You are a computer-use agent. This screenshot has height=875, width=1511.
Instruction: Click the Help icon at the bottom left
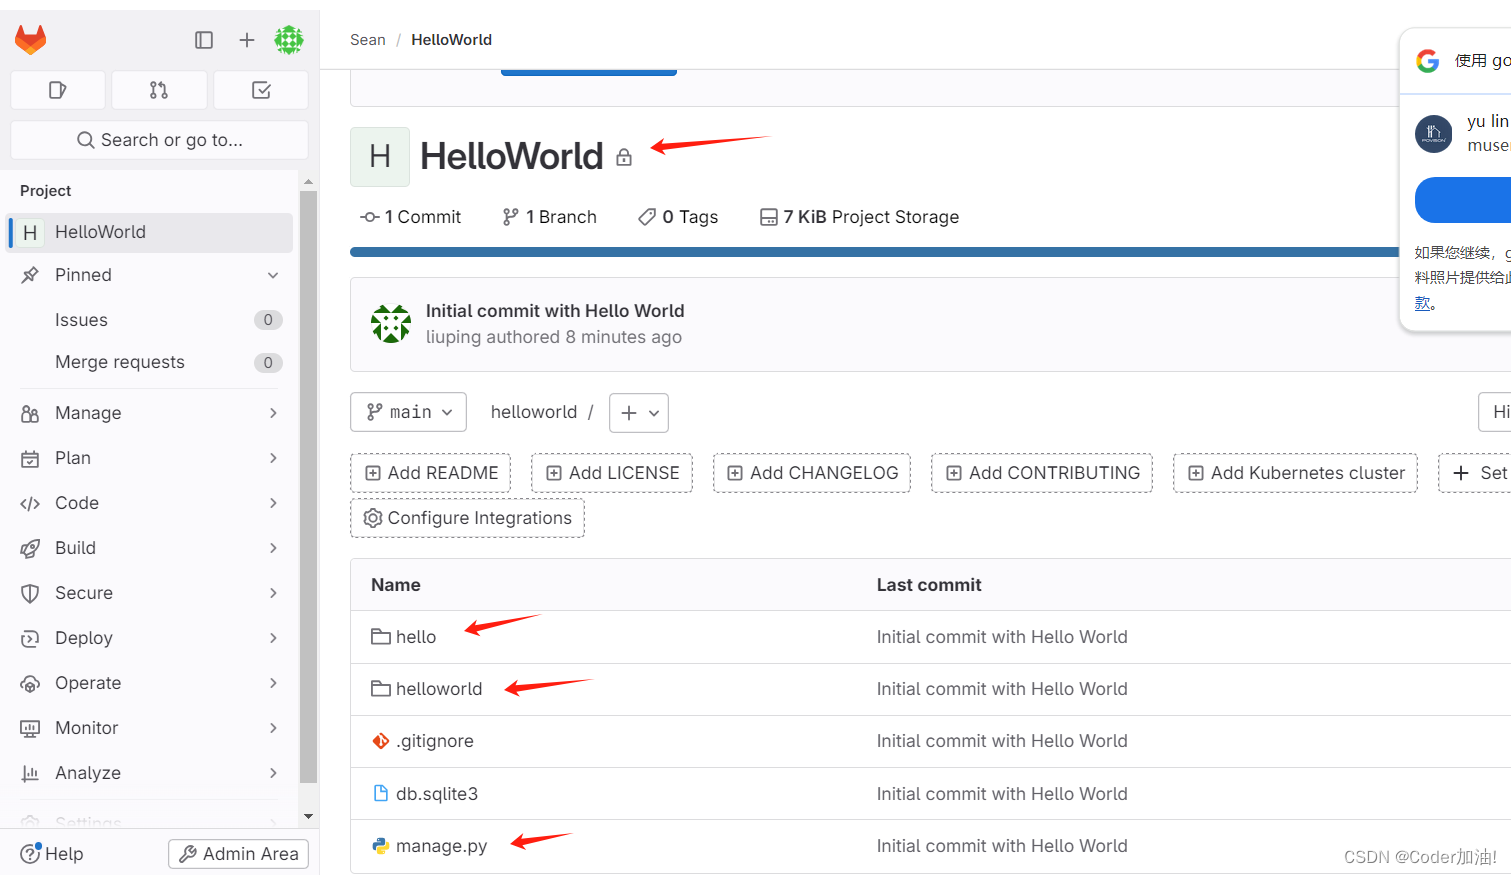pos(31,853)
